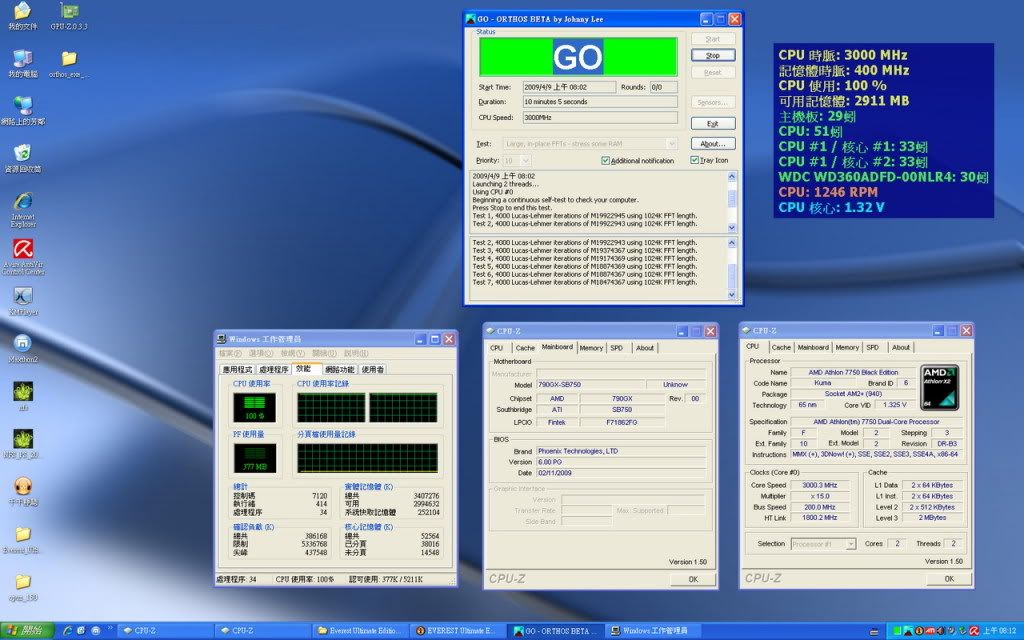Open the GPU-Z desktop shortcut

[x=68, y=13]
